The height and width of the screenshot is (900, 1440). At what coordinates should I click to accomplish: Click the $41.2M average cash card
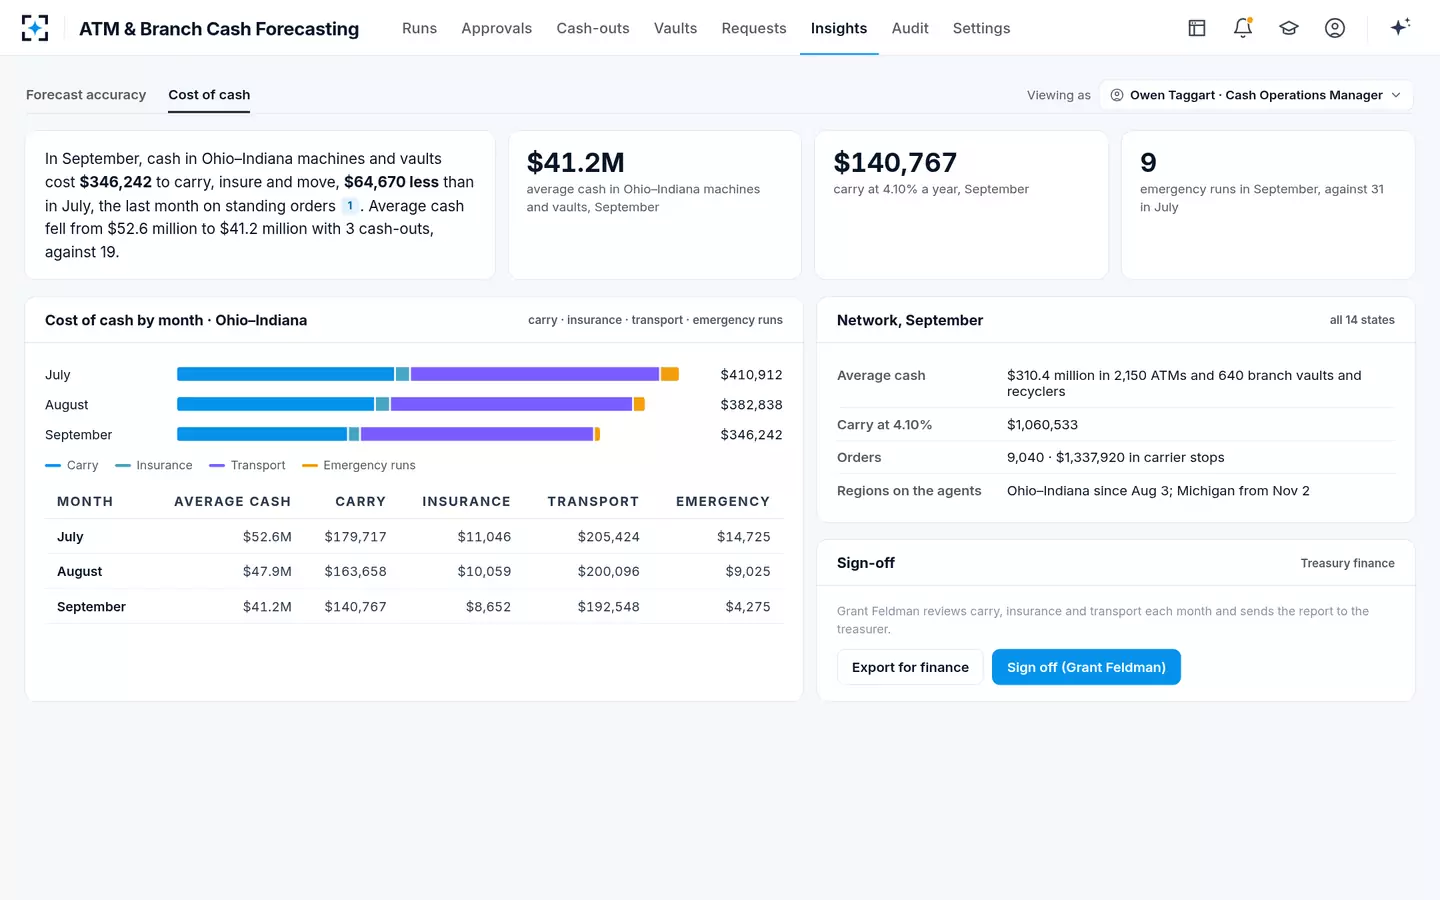click(655, 205)
